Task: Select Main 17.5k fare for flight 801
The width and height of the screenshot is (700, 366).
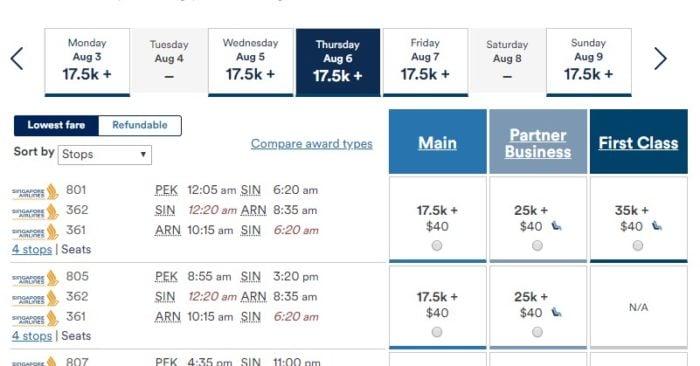Action: 437,245
